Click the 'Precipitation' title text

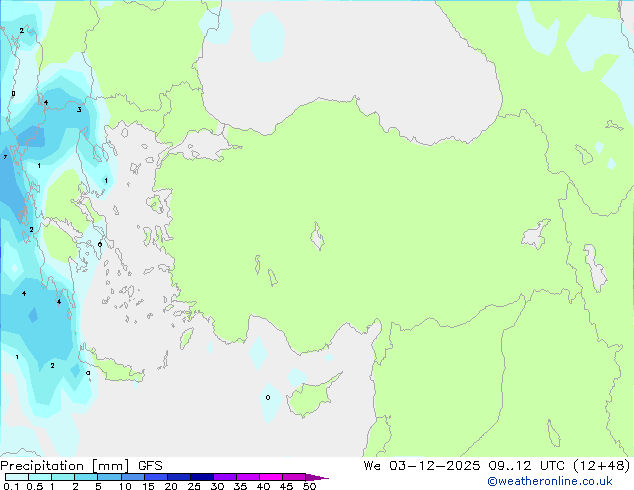tap(42, 466)
